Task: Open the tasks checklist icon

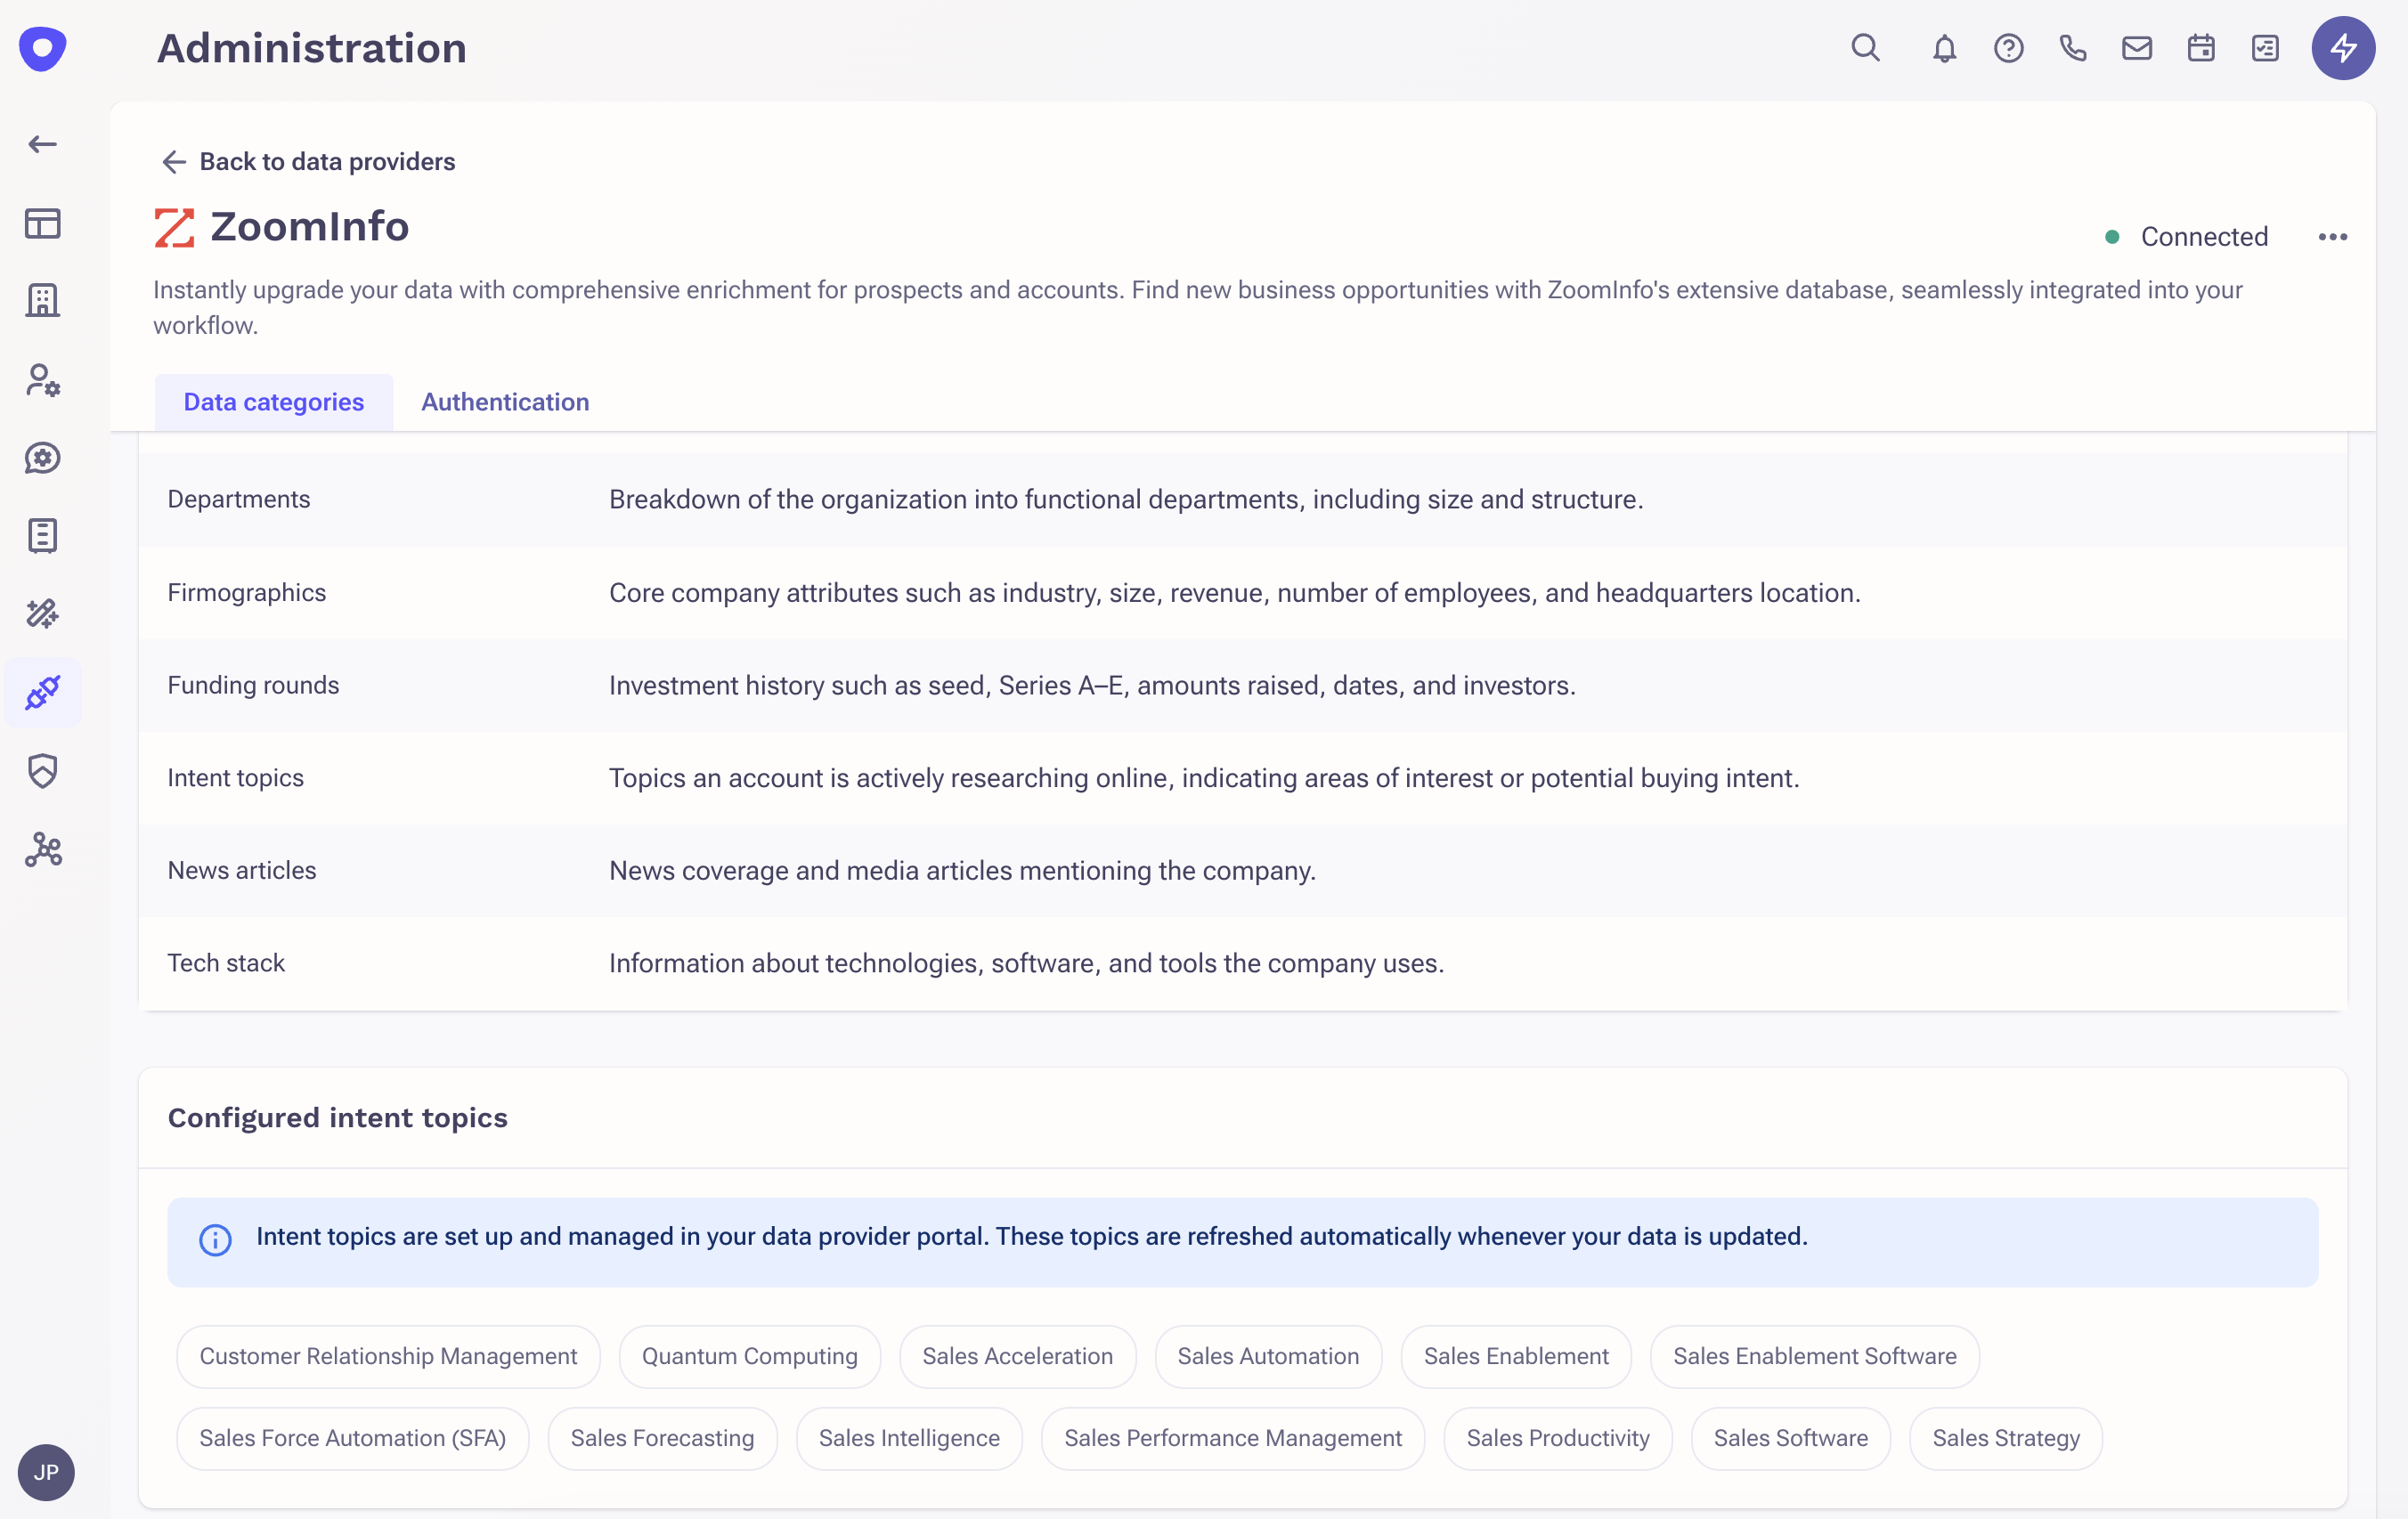Action: pos(2265,48)
